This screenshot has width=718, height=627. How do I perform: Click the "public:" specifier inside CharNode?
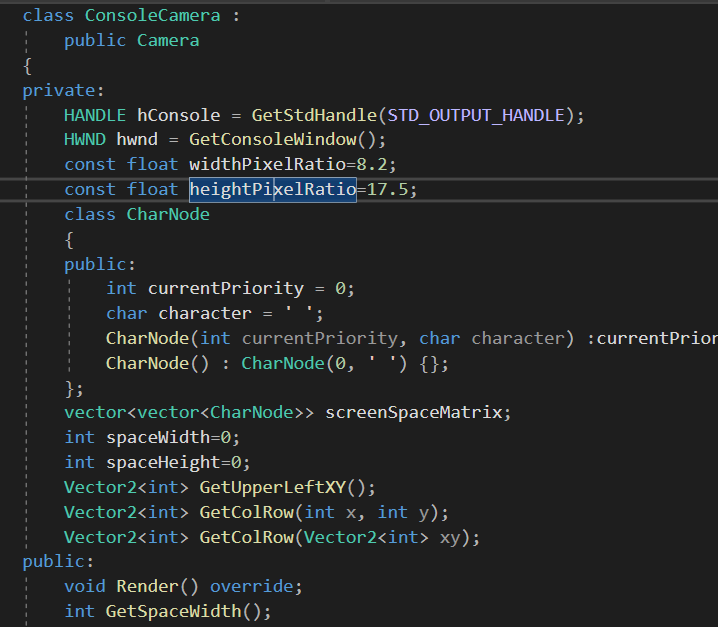[100, 264]
